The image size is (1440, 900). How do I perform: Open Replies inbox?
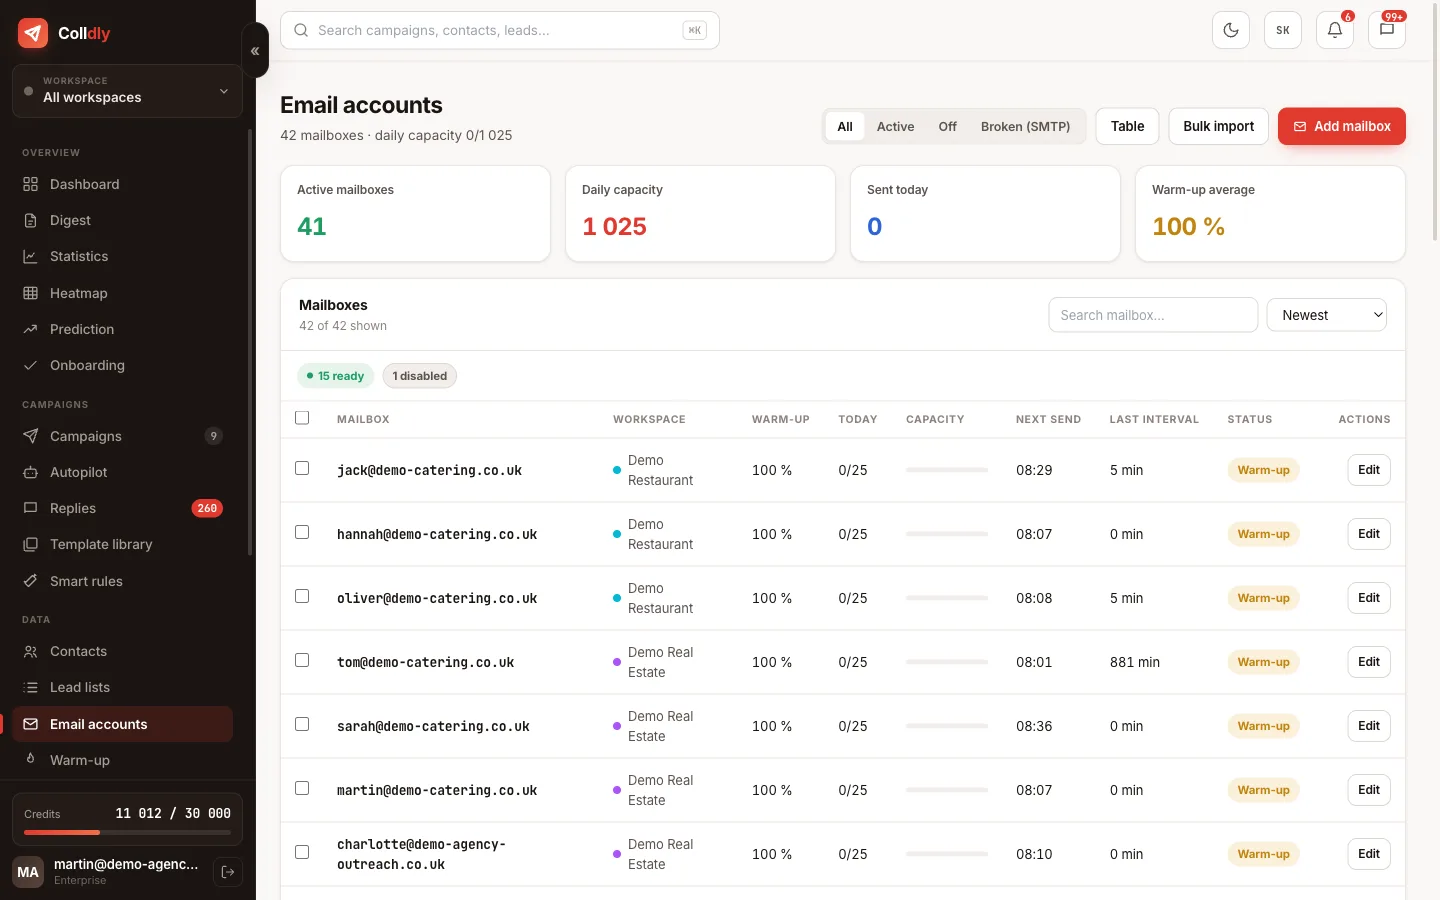pyautogui.click(x=122, y=508)
